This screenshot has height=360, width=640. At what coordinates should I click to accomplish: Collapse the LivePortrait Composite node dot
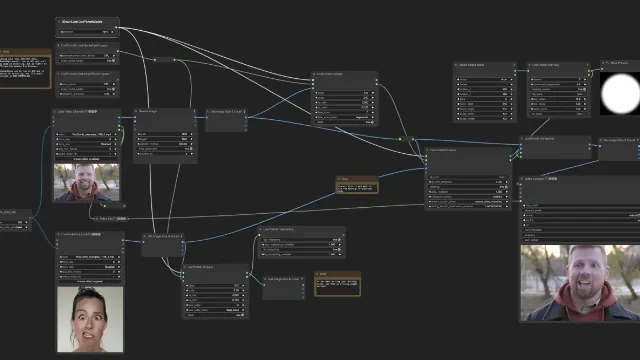(x=522, y=139)
